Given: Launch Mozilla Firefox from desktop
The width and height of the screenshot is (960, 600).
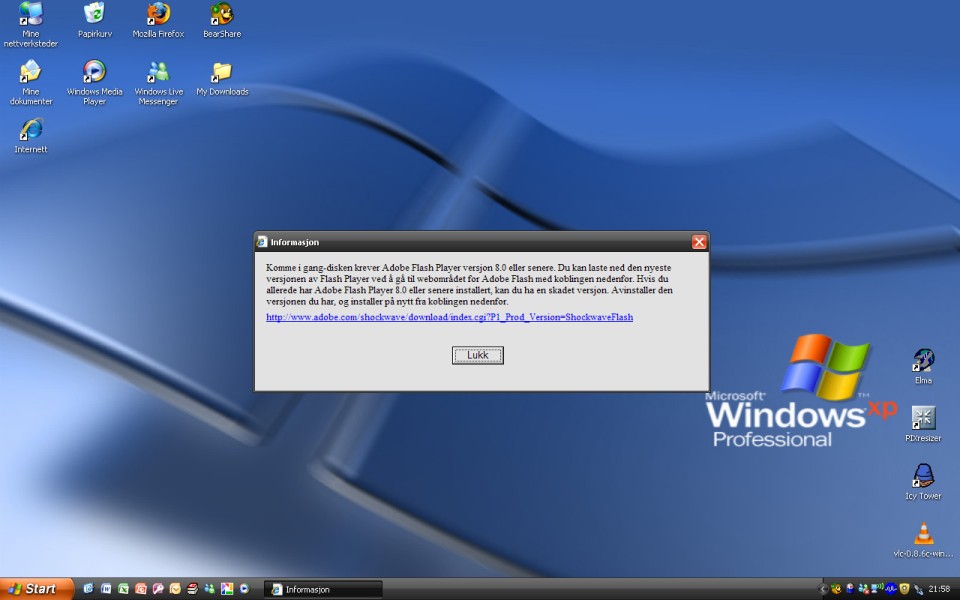Looking at the screenshot, I should pos(158,20).
